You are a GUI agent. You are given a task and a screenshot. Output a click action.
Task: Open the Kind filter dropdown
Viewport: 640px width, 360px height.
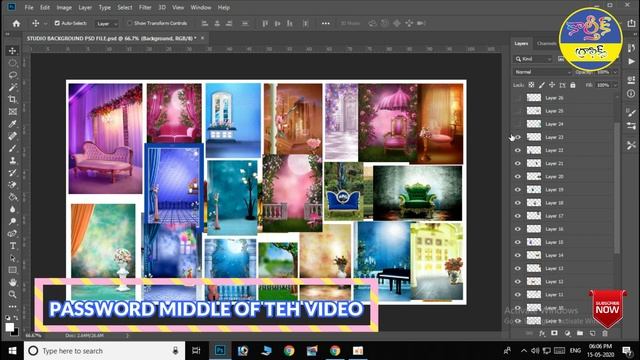click(x=533, y=59)
